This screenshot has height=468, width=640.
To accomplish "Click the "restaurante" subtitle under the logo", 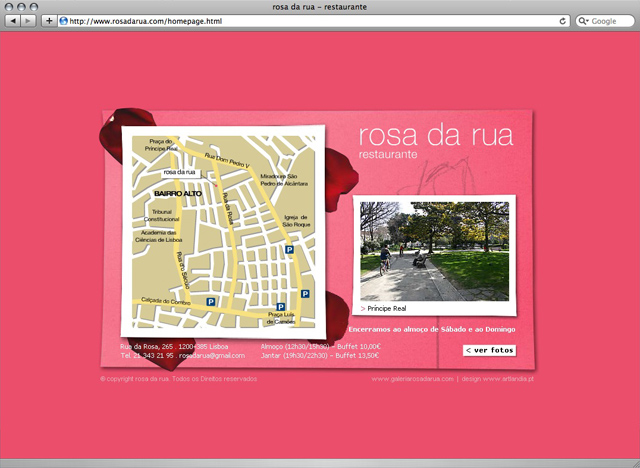I will [388, 154].
